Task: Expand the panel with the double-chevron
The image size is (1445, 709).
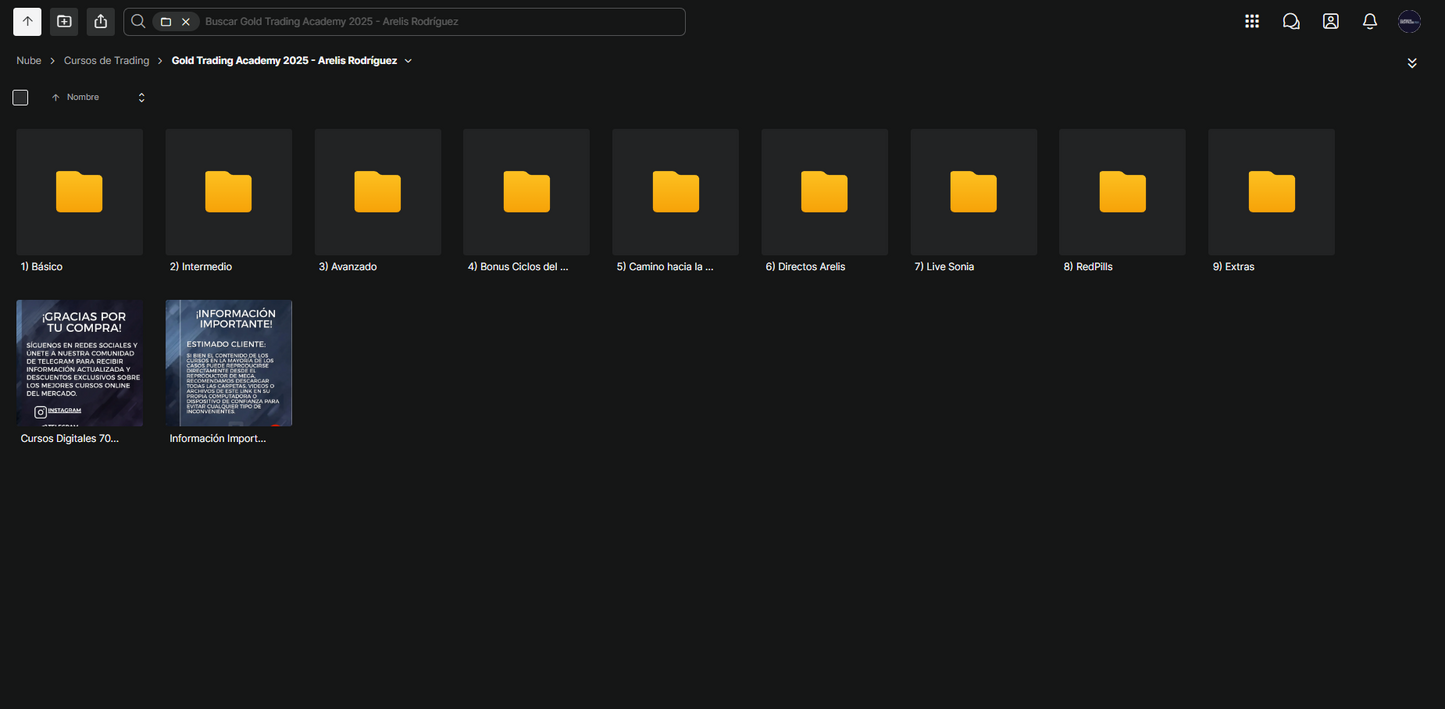Action: (1412, 63)
